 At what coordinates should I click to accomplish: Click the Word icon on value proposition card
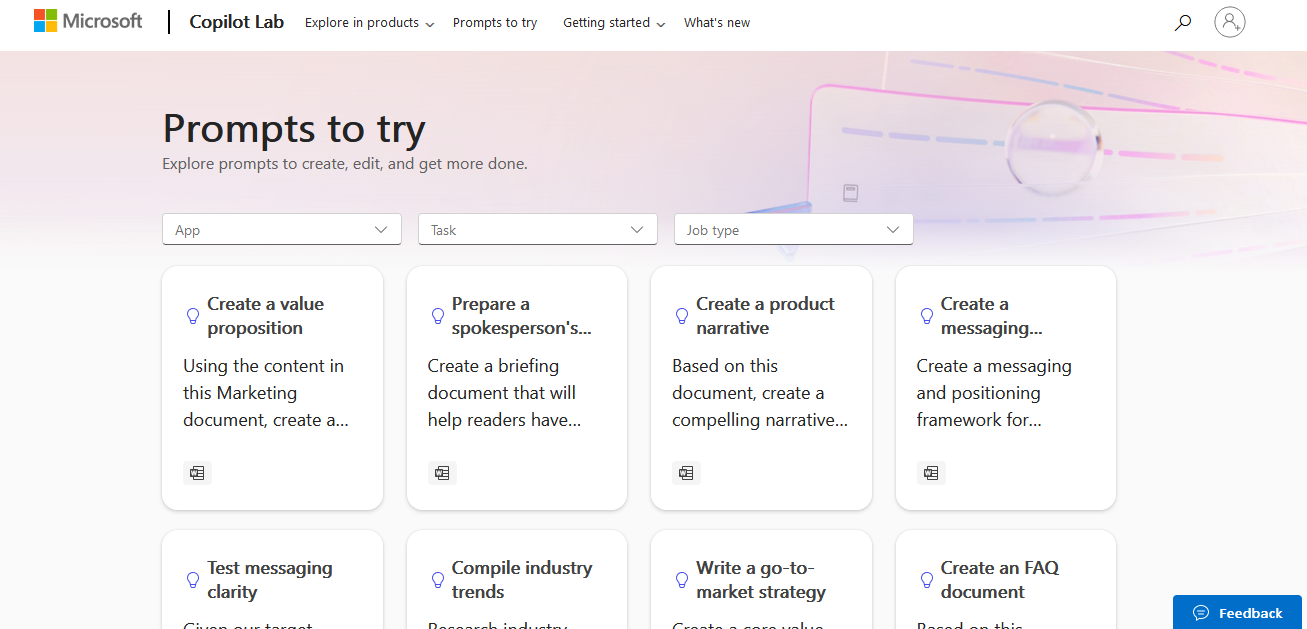[197, 473]
